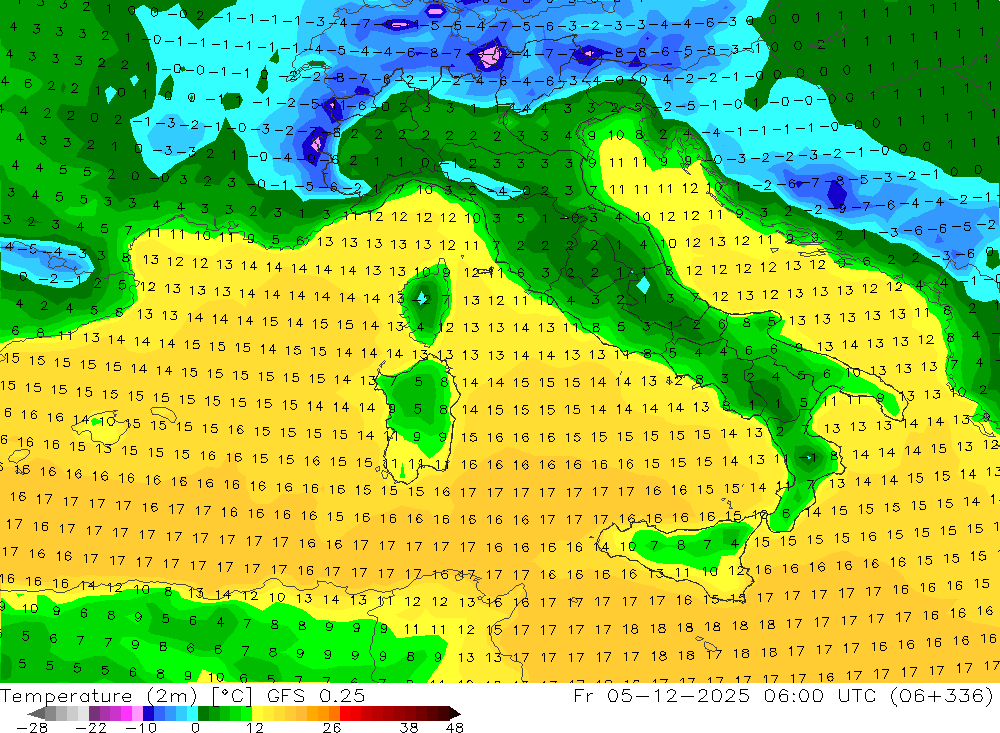Click the 'Fr 05-12-2025' date text
The image size is (1000, 733).
pyautogui.click(x=661, y=695)
